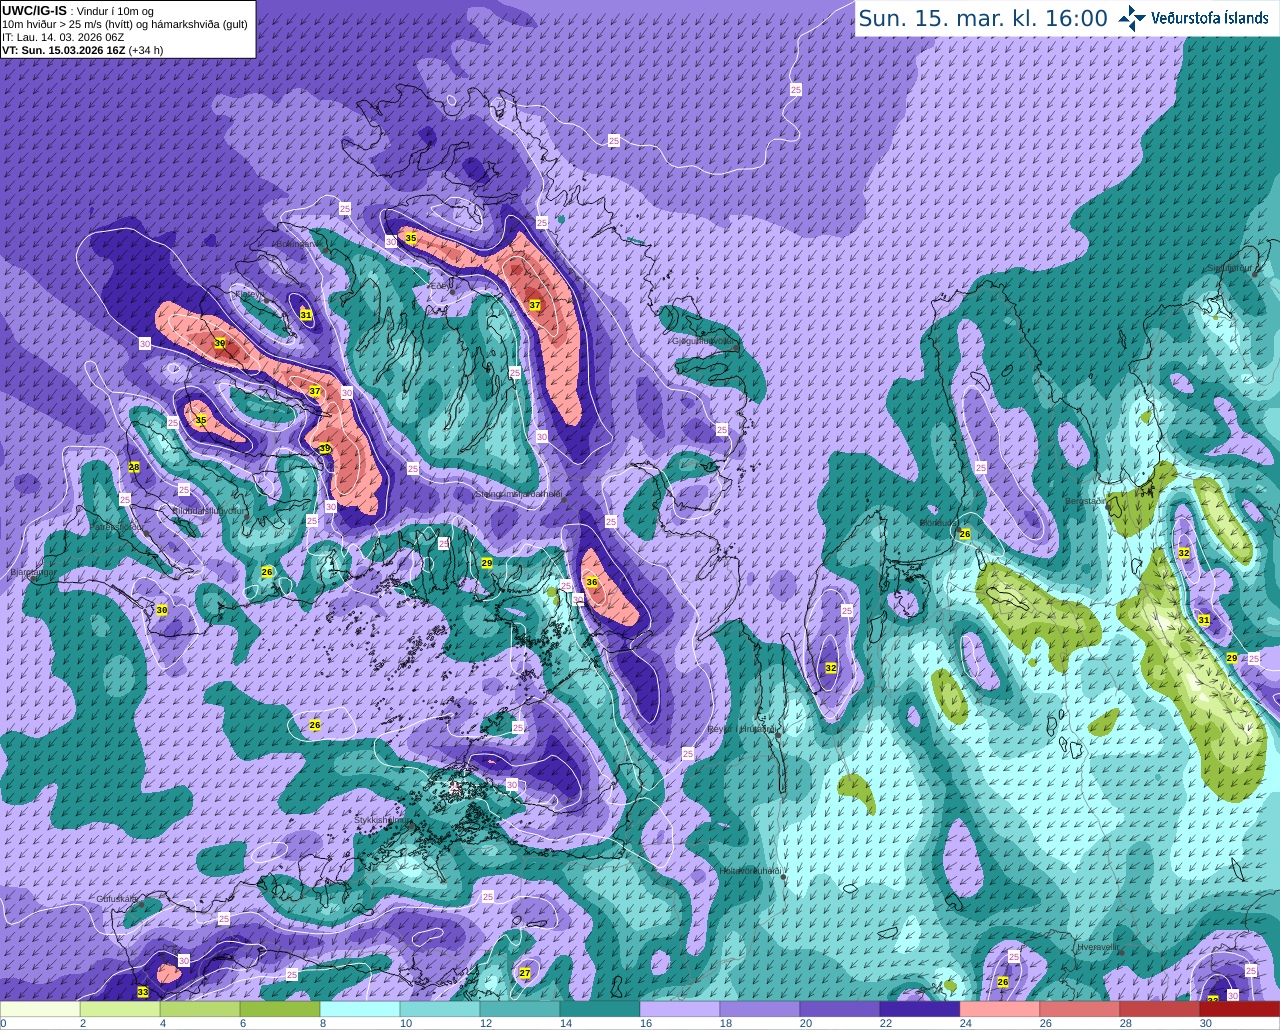Image resolution: width=1280 pixels, height=1030 pixels.
Task: Pick the 28–30 m/s red legend swatch
Action: (1160, 1009)
